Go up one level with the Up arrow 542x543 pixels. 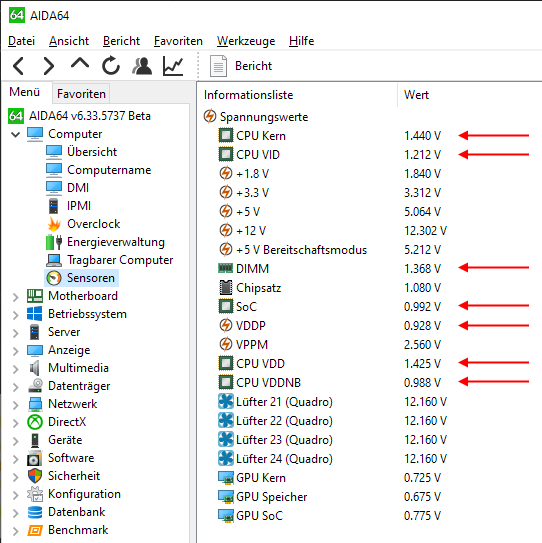pos(80,64)
